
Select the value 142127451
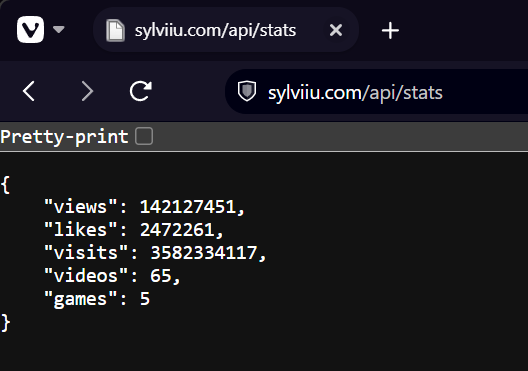(x=188, y=206)
